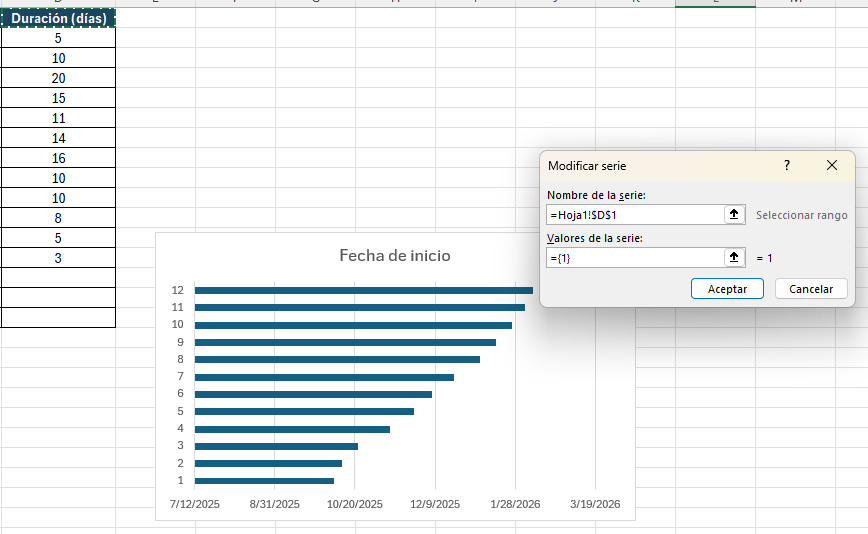
Task: Select the chart bar for category 7
Action: [x=324, y=377]
